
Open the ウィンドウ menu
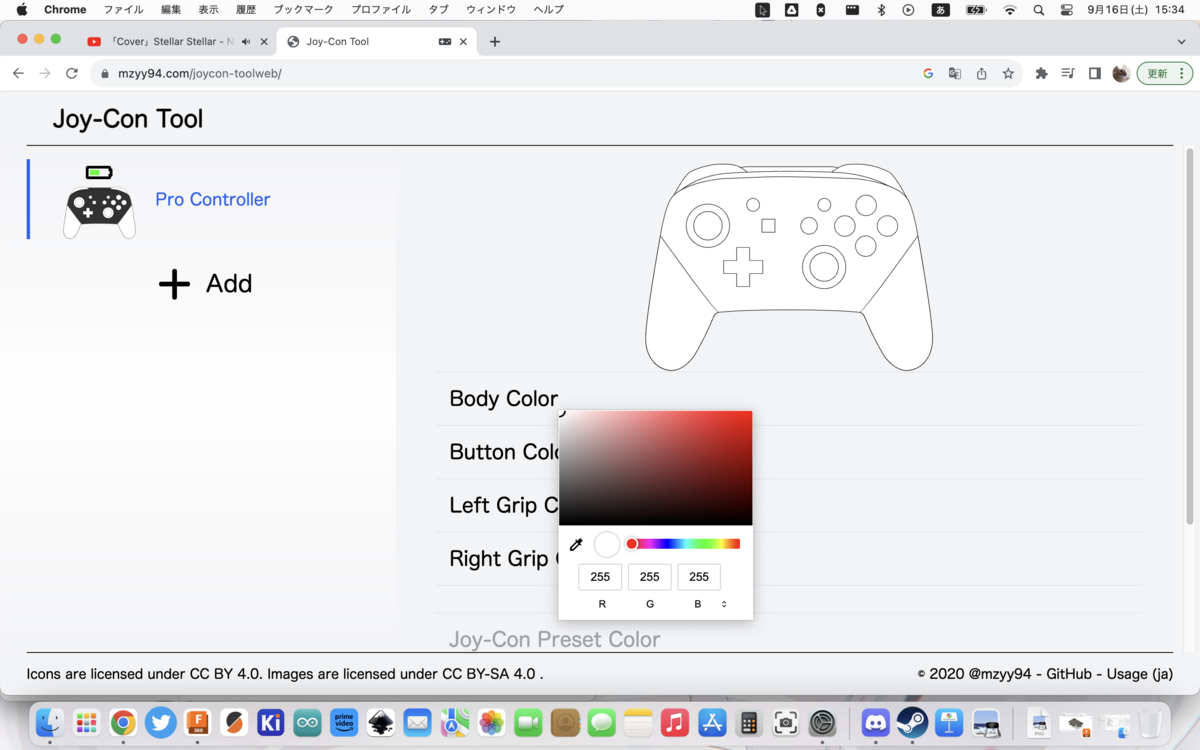(x=491, y=10)
